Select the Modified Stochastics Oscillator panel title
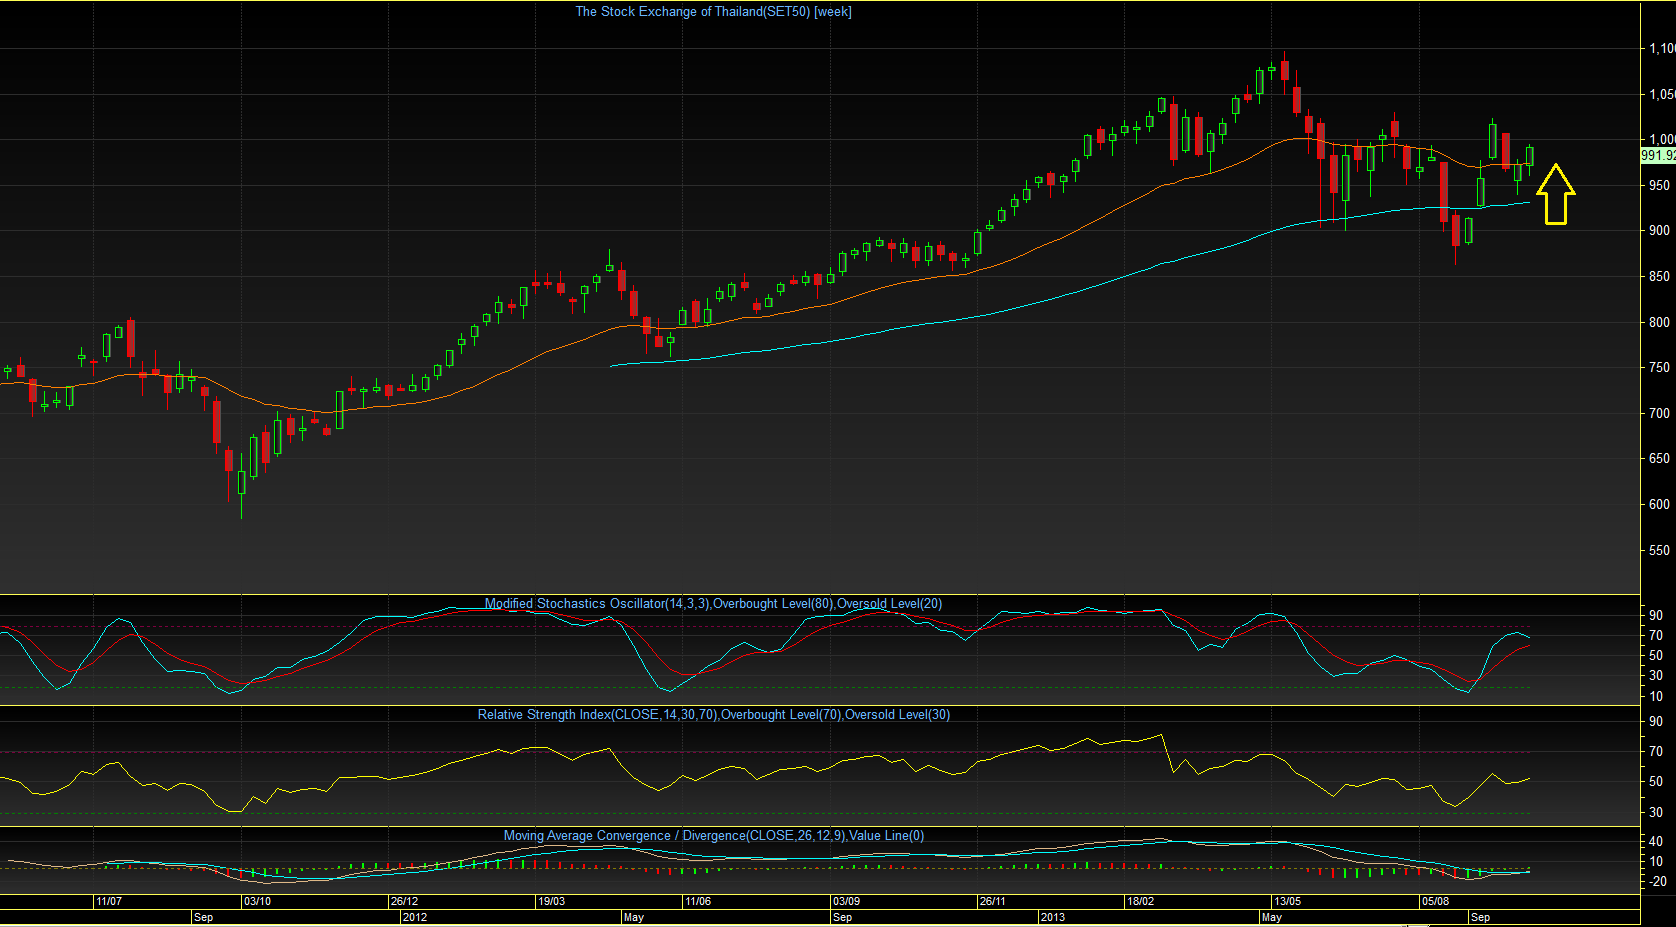 coord(713,604)
